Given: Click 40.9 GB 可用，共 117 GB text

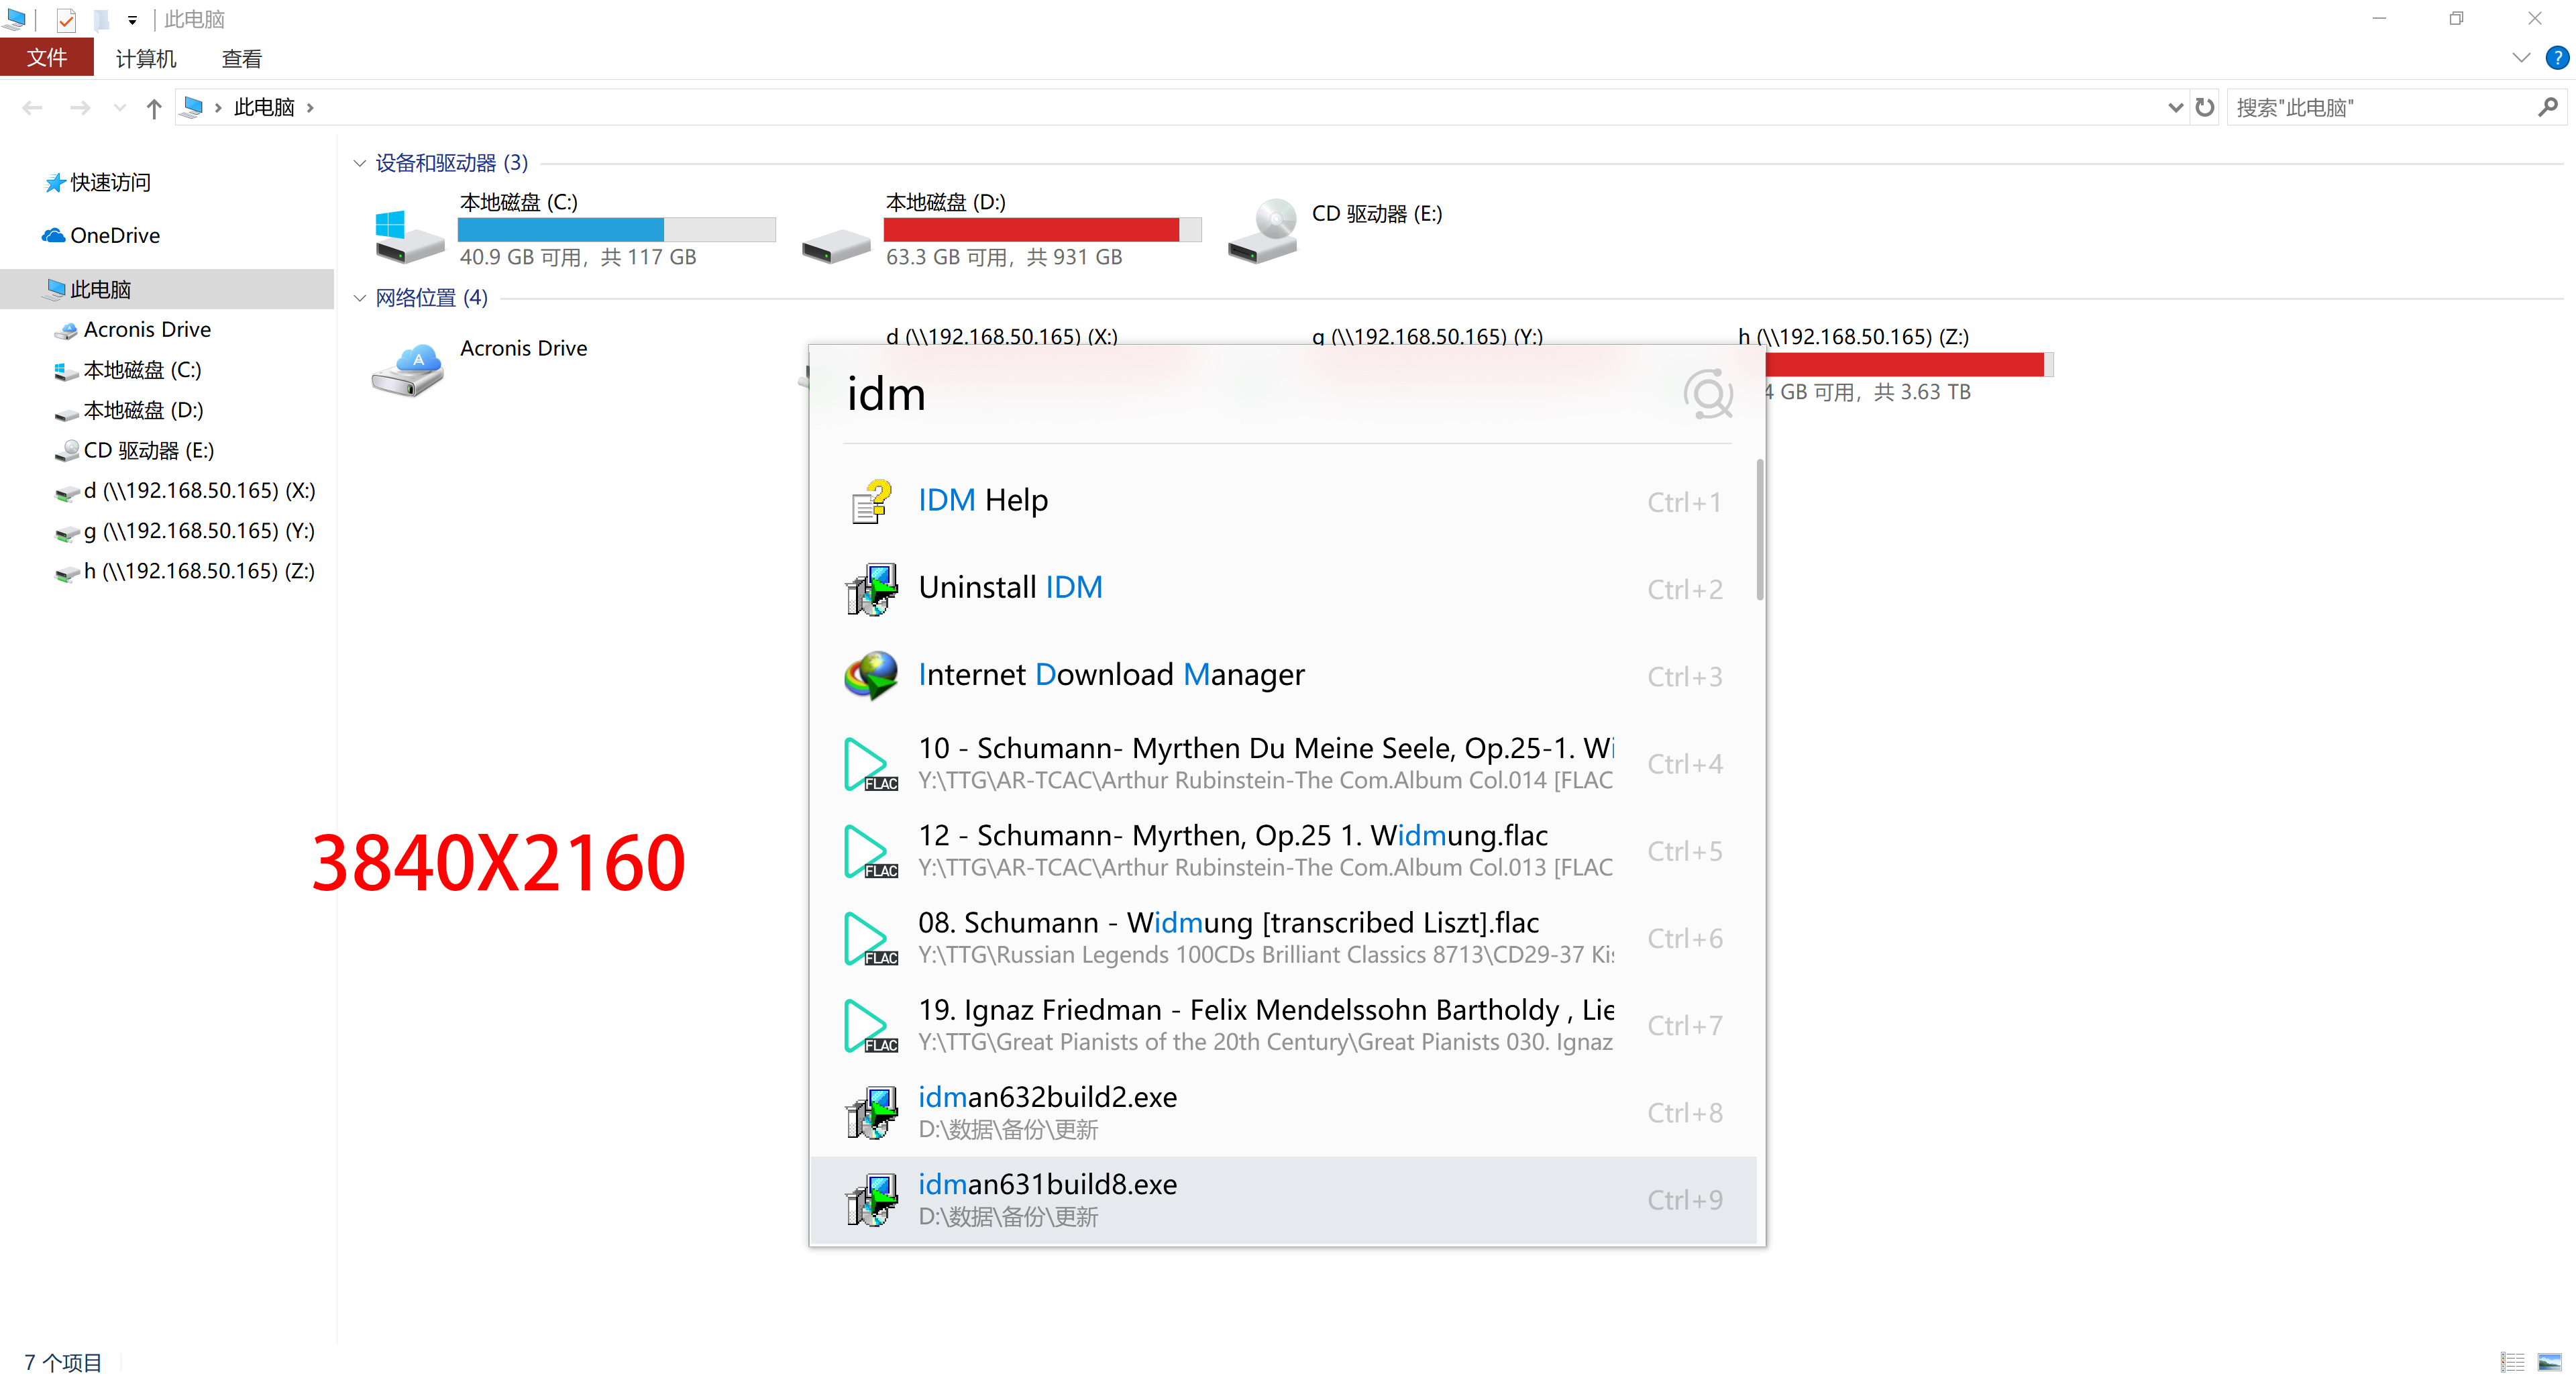Looking at the screenshot, I should click(x=578, y=257).
